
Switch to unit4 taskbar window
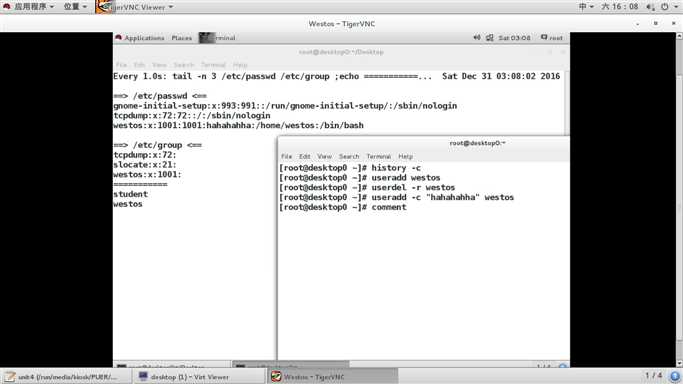66,377
